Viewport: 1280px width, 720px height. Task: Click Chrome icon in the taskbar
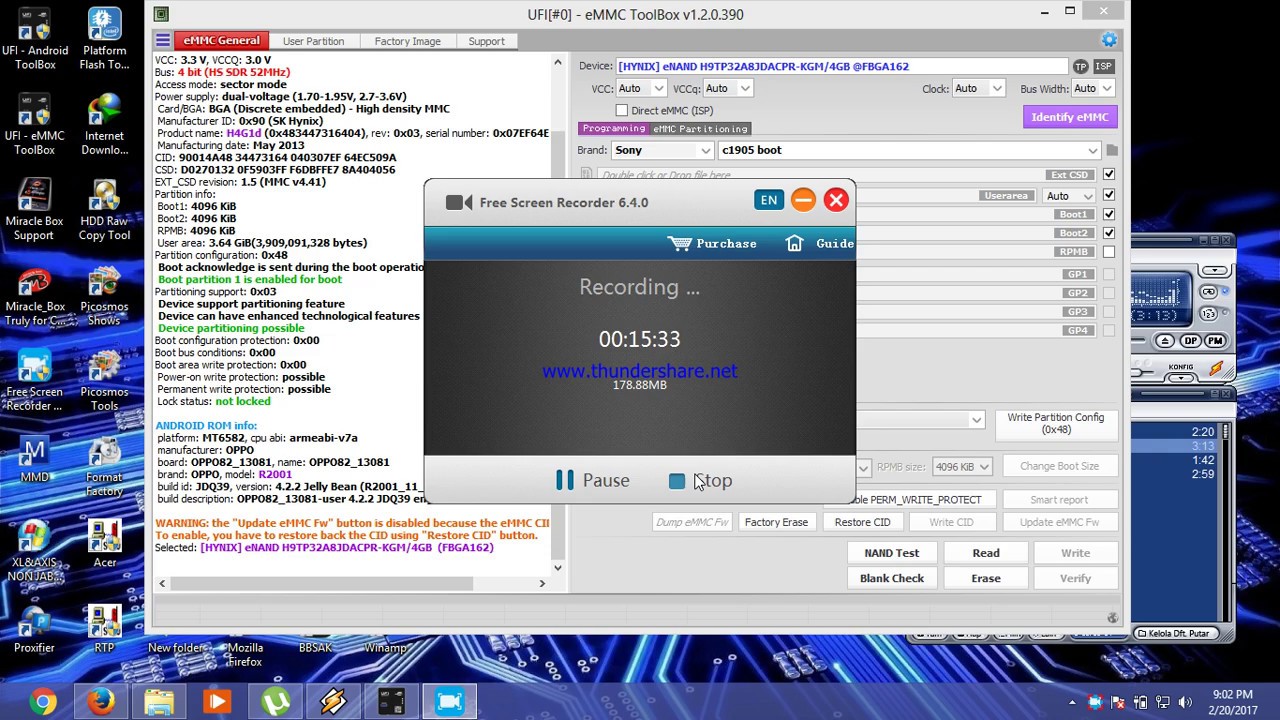(x=42, y=702)
